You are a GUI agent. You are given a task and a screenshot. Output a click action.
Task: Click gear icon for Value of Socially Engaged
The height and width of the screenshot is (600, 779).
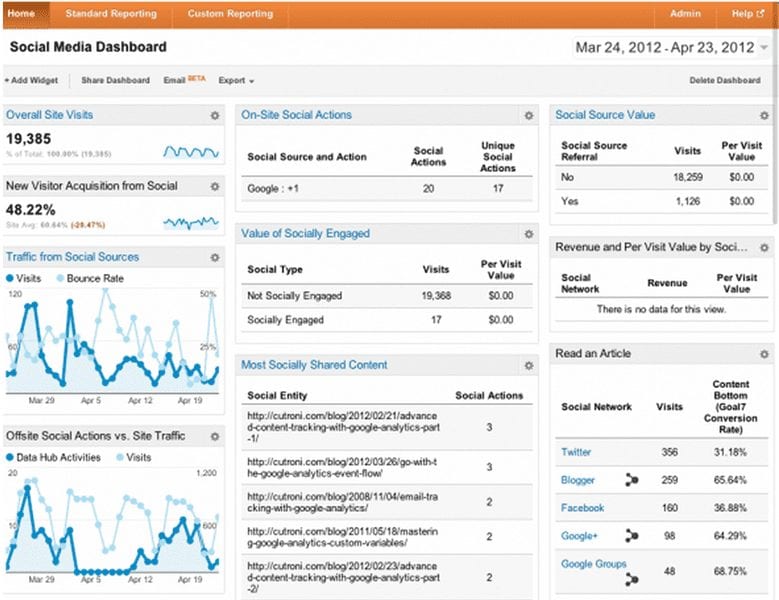pos(529,234)
